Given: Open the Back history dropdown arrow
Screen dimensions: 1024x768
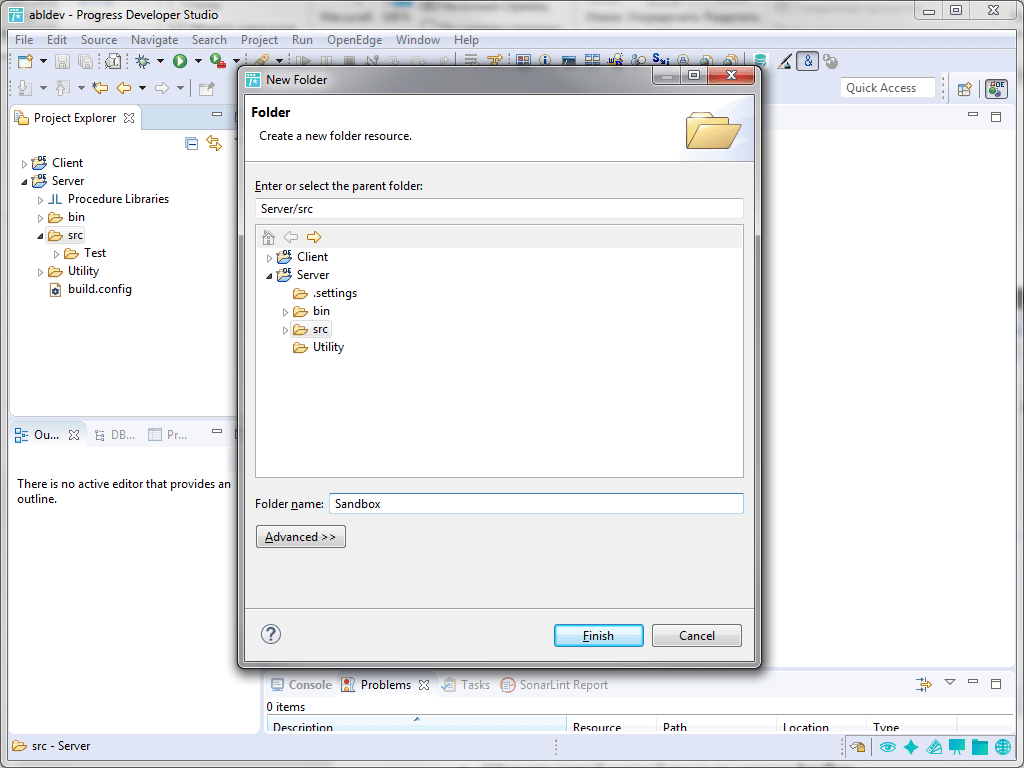Looking at the screenshot, I should pos(142,88).
